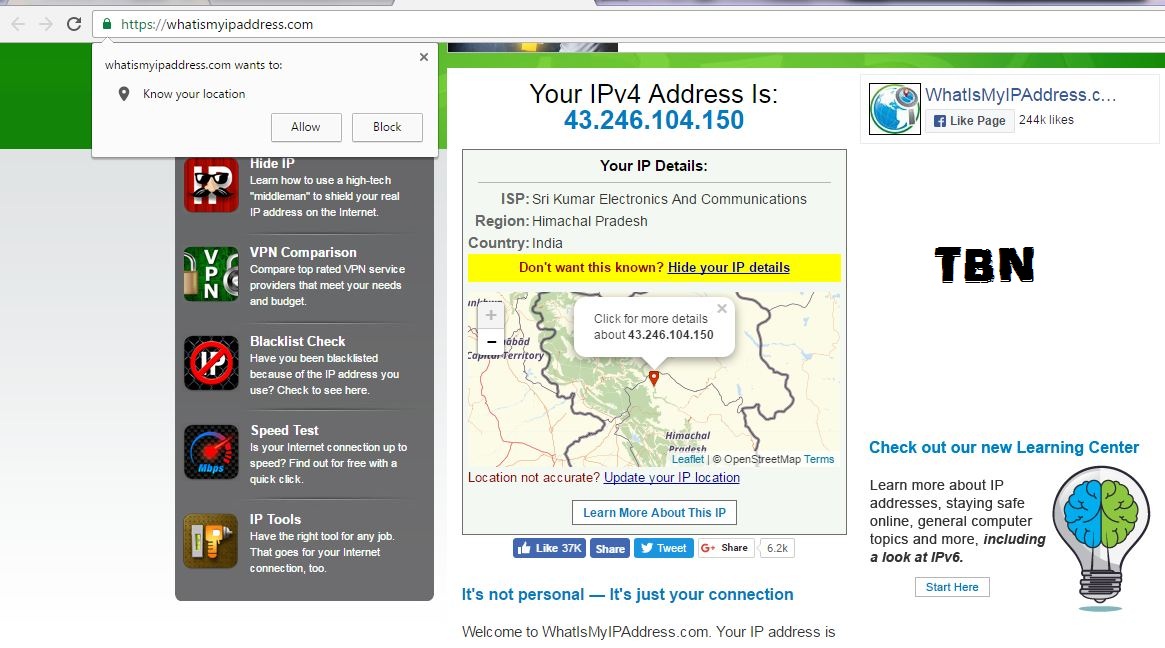This screenshot has width=1165, height=648.
Task: Click the map popup for more details
Action: pyautogui.click(x=654, y=327)
